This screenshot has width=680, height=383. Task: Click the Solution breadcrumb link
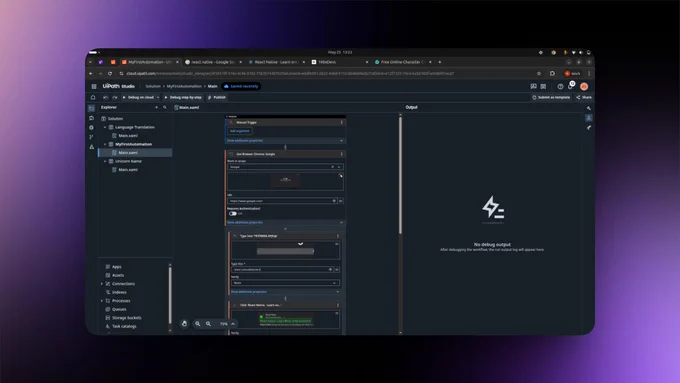(153, 86)
